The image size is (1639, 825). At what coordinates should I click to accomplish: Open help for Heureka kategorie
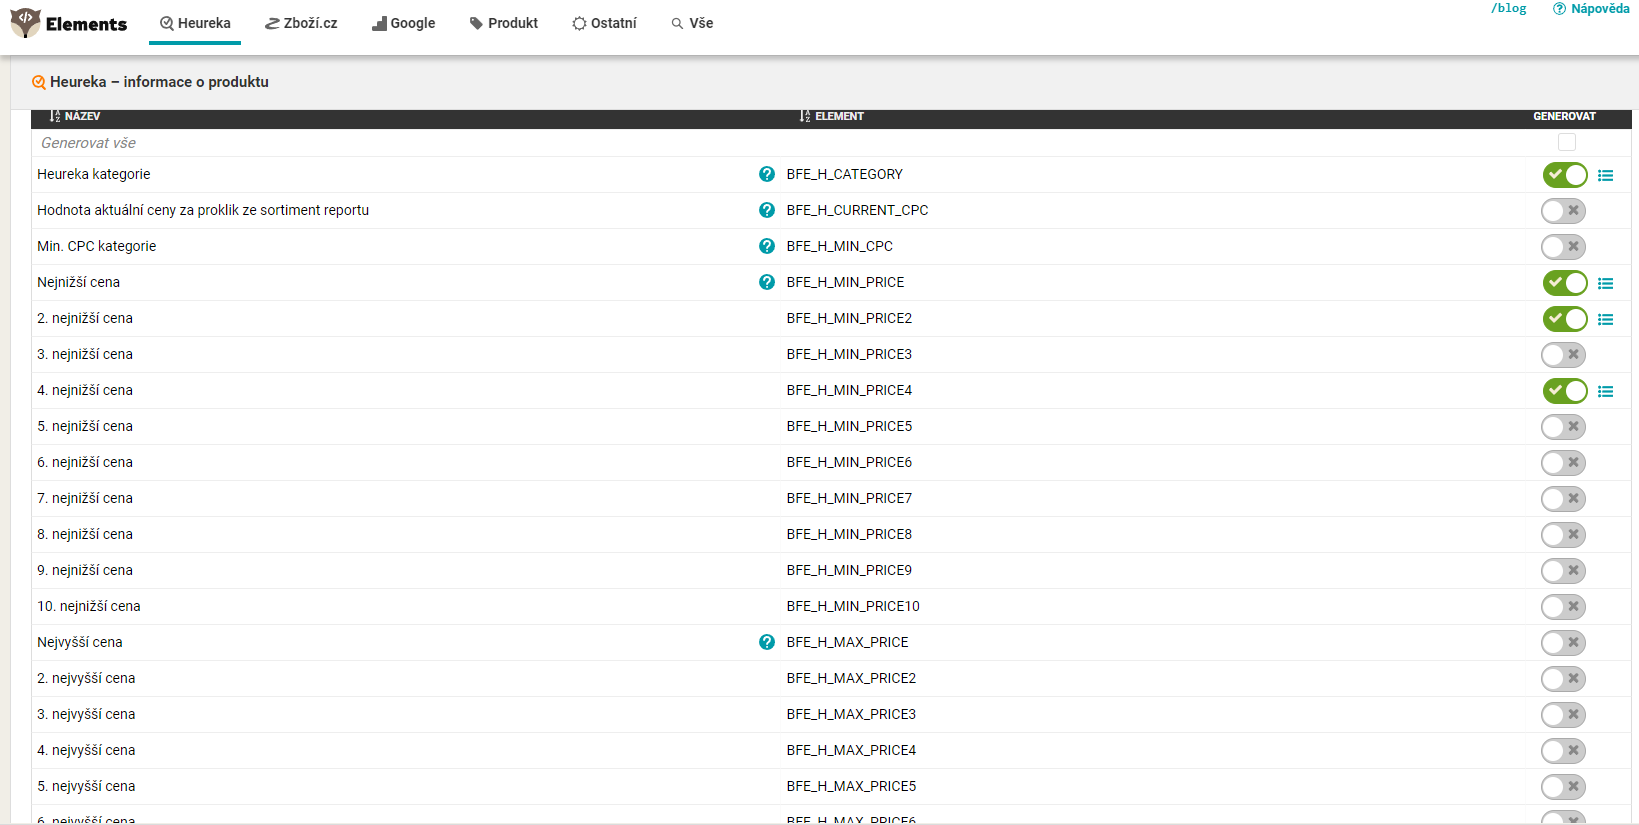coord(767,174)
